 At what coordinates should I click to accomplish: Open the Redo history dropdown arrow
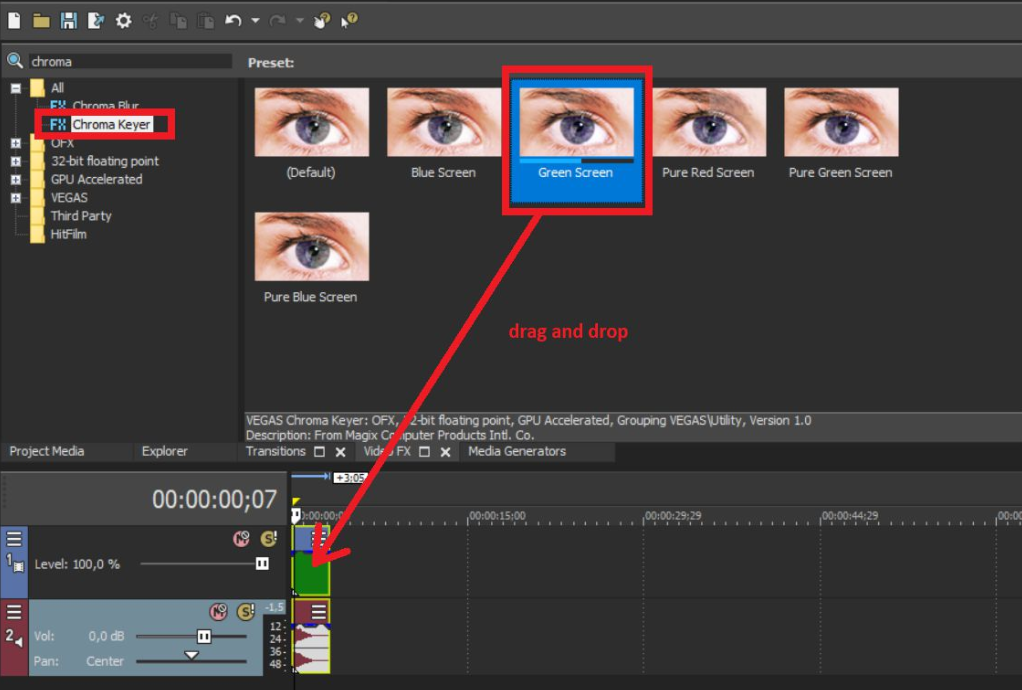click(x=300, y=20)
